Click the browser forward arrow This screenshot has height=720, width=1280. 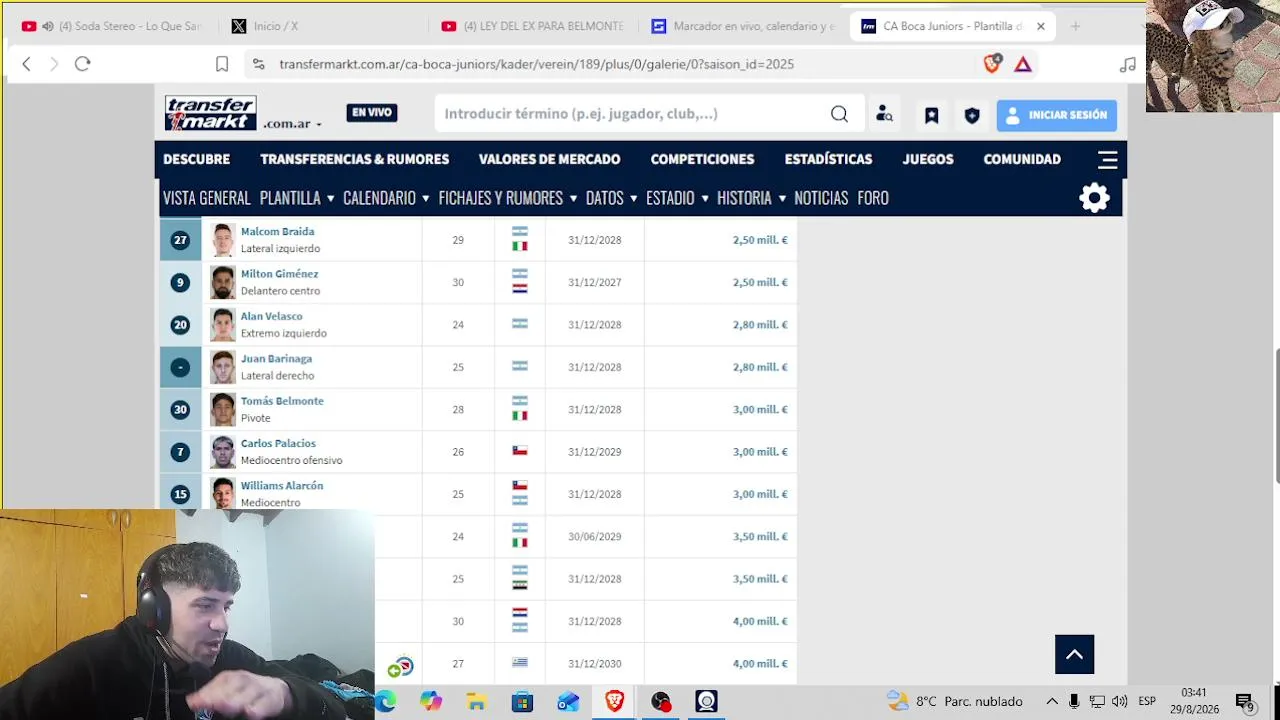tap(54, 64)
